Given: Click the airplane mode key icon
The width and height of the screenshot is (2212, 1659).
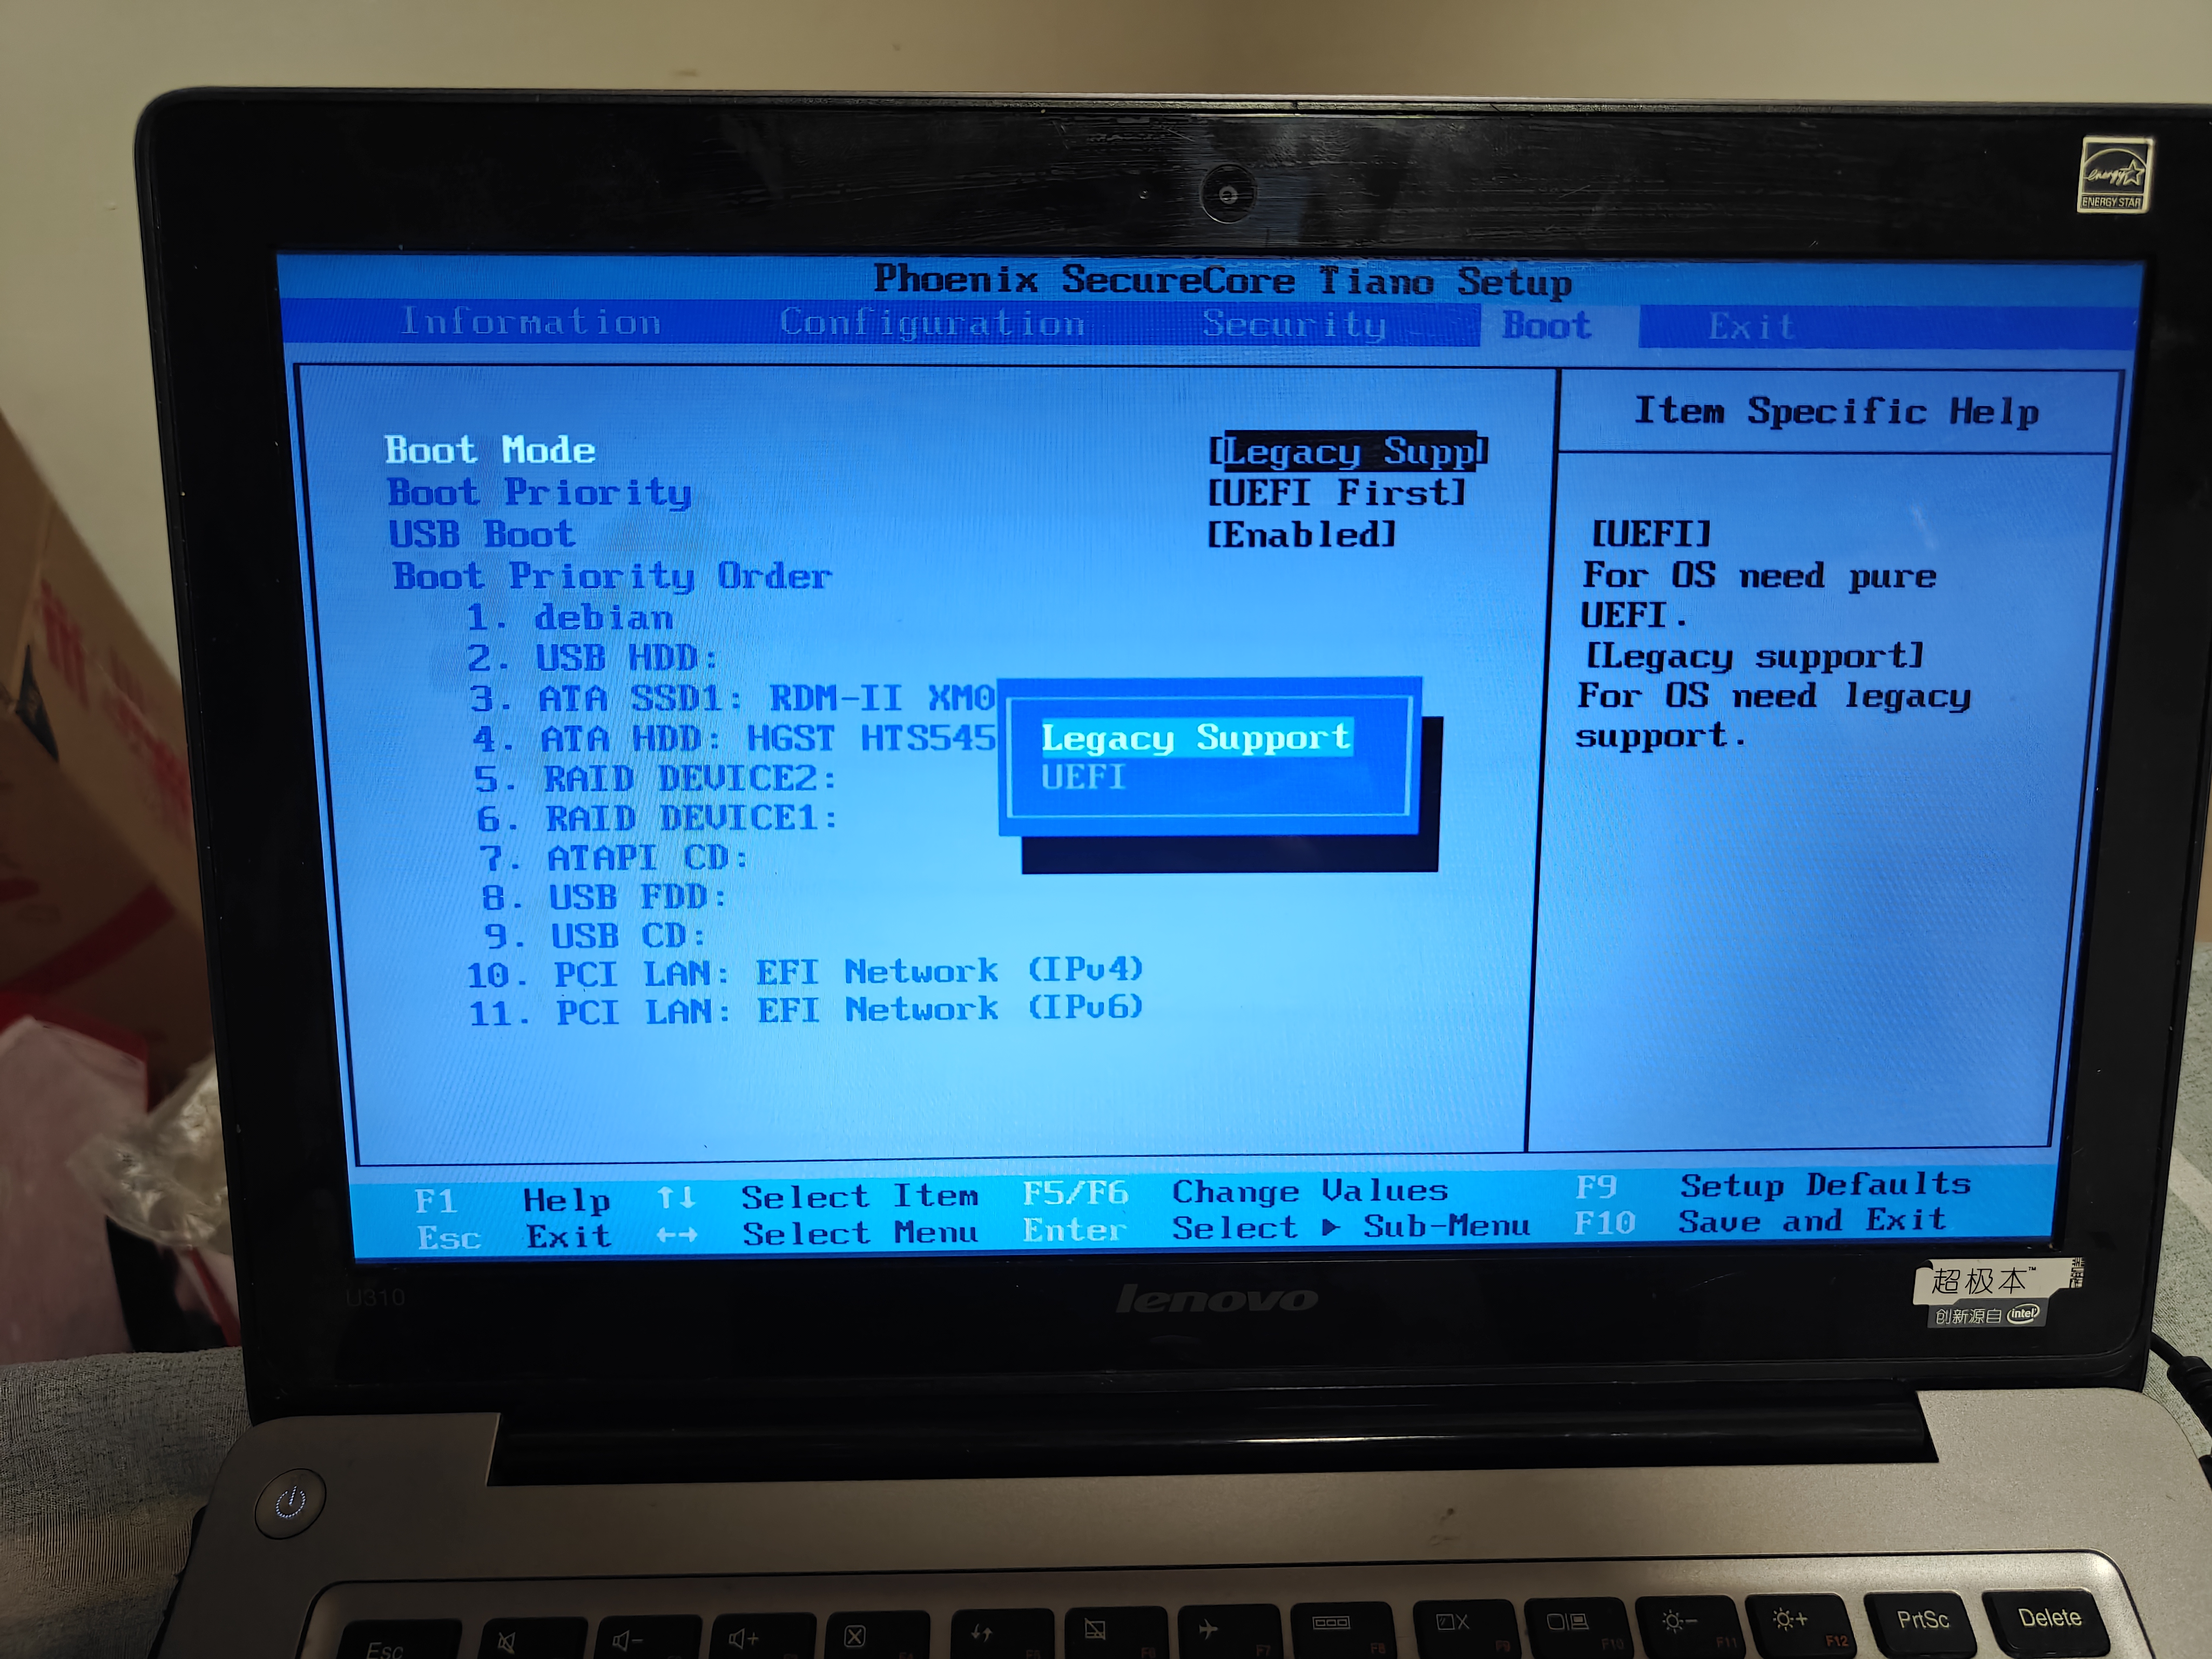Looking at the screenshot, I should [x=1208, y=1630].
